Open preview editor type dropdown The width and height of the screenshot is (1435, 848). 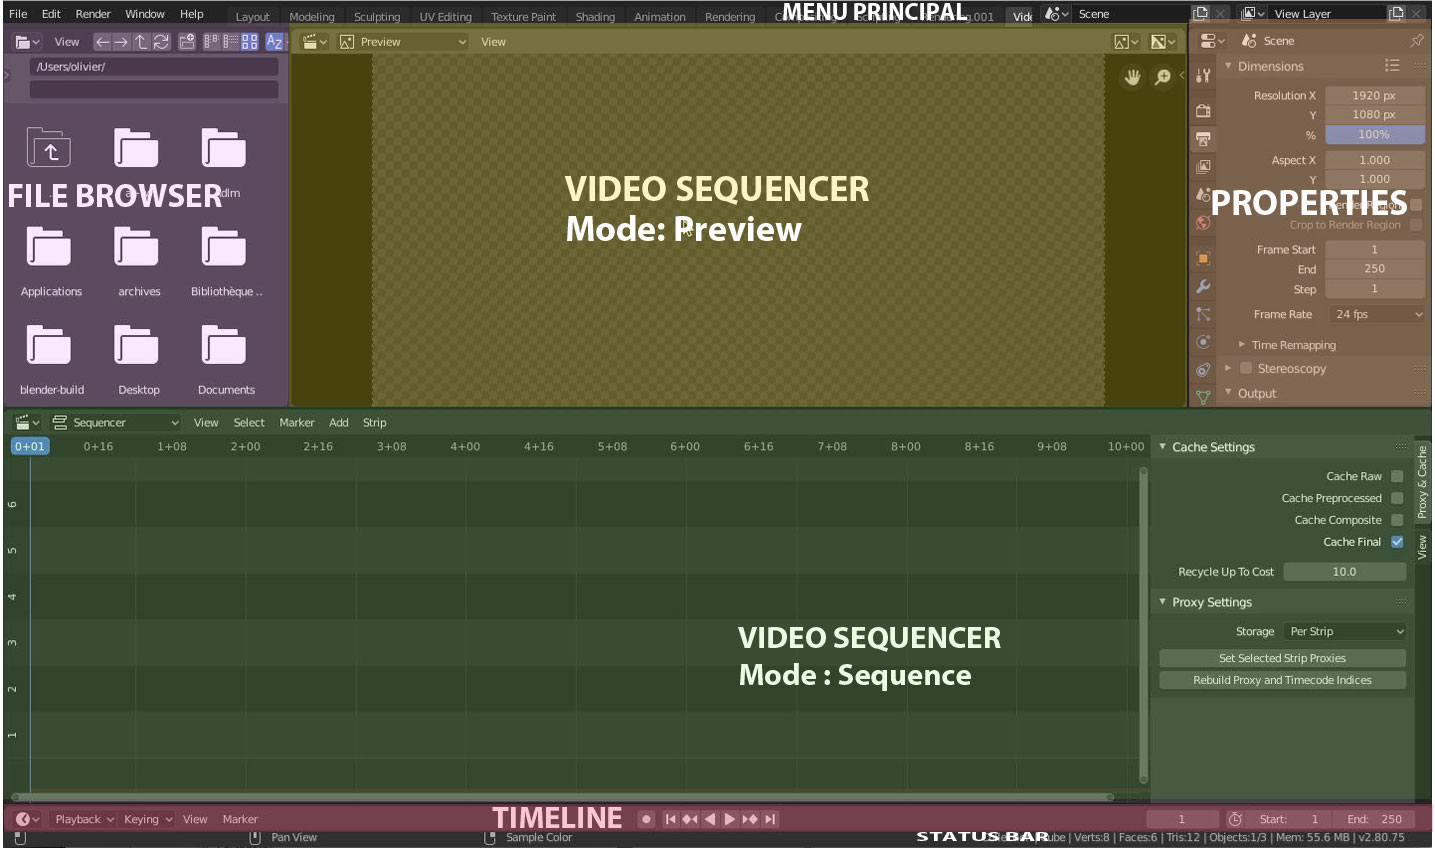coord(316,42)
